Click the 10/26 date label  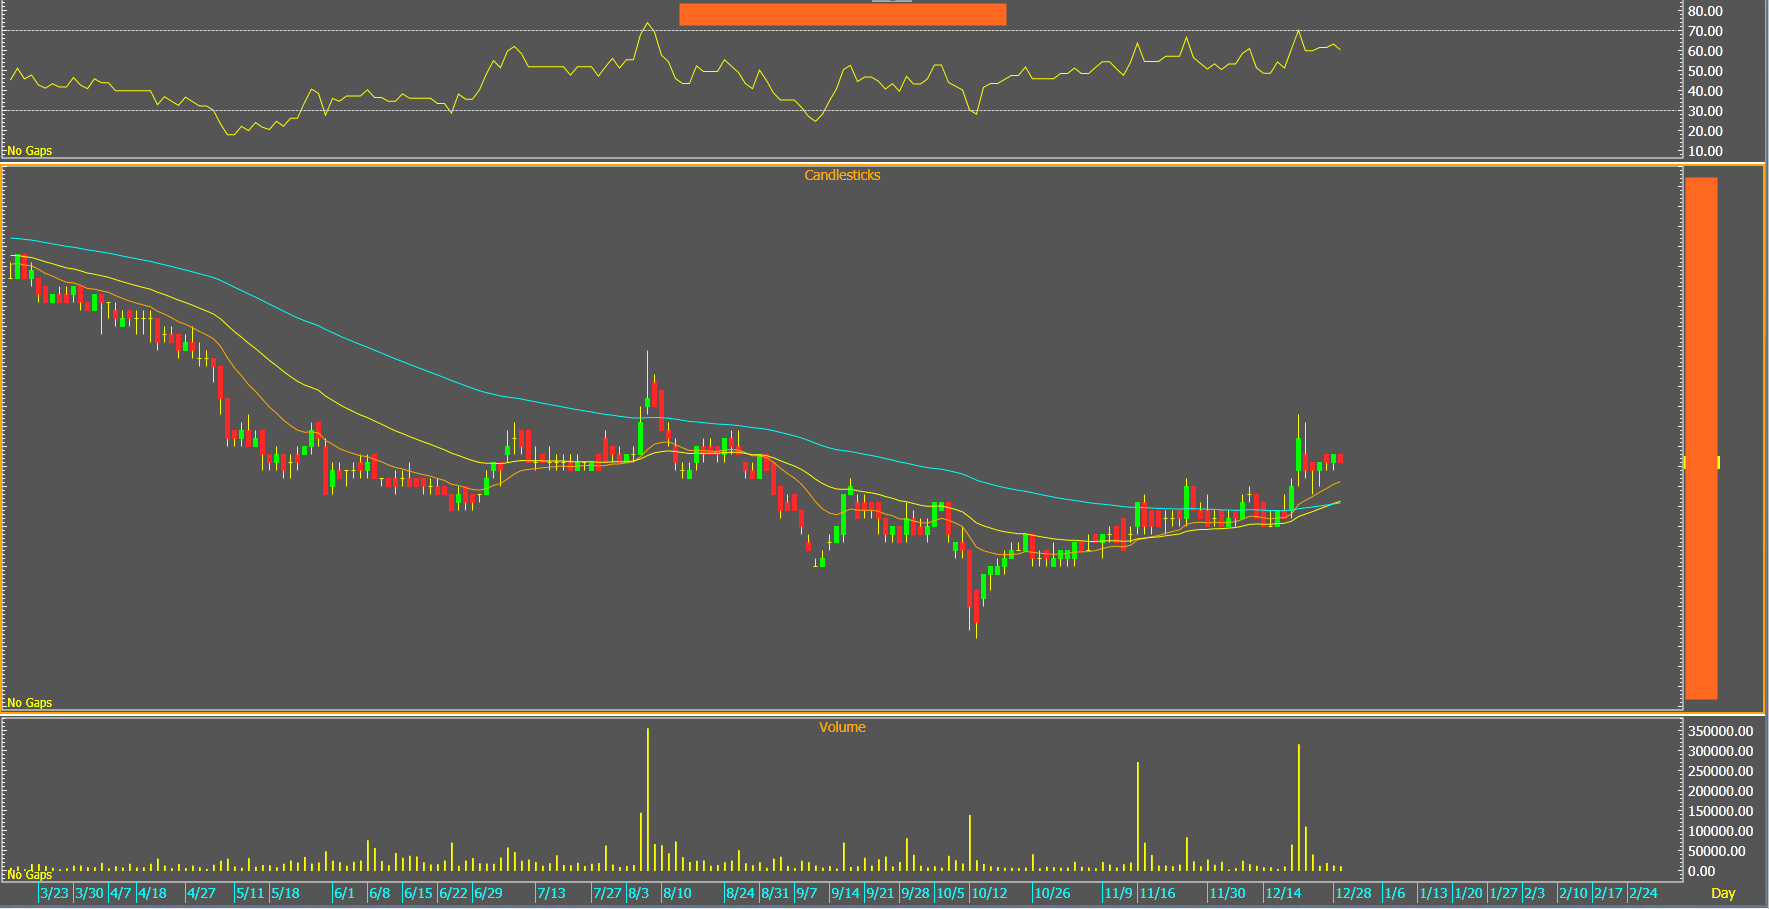click(x=1052, y=893)
